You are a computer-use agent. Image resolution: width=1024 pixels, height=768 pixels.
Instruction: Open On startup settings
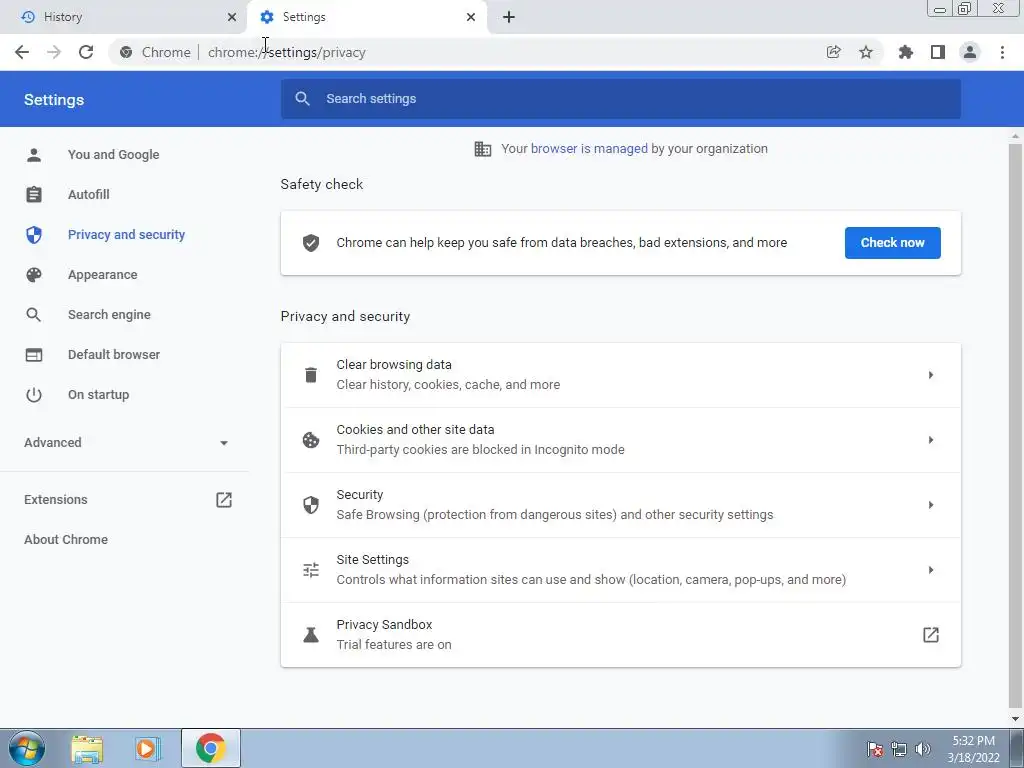[x=99, y=394]
